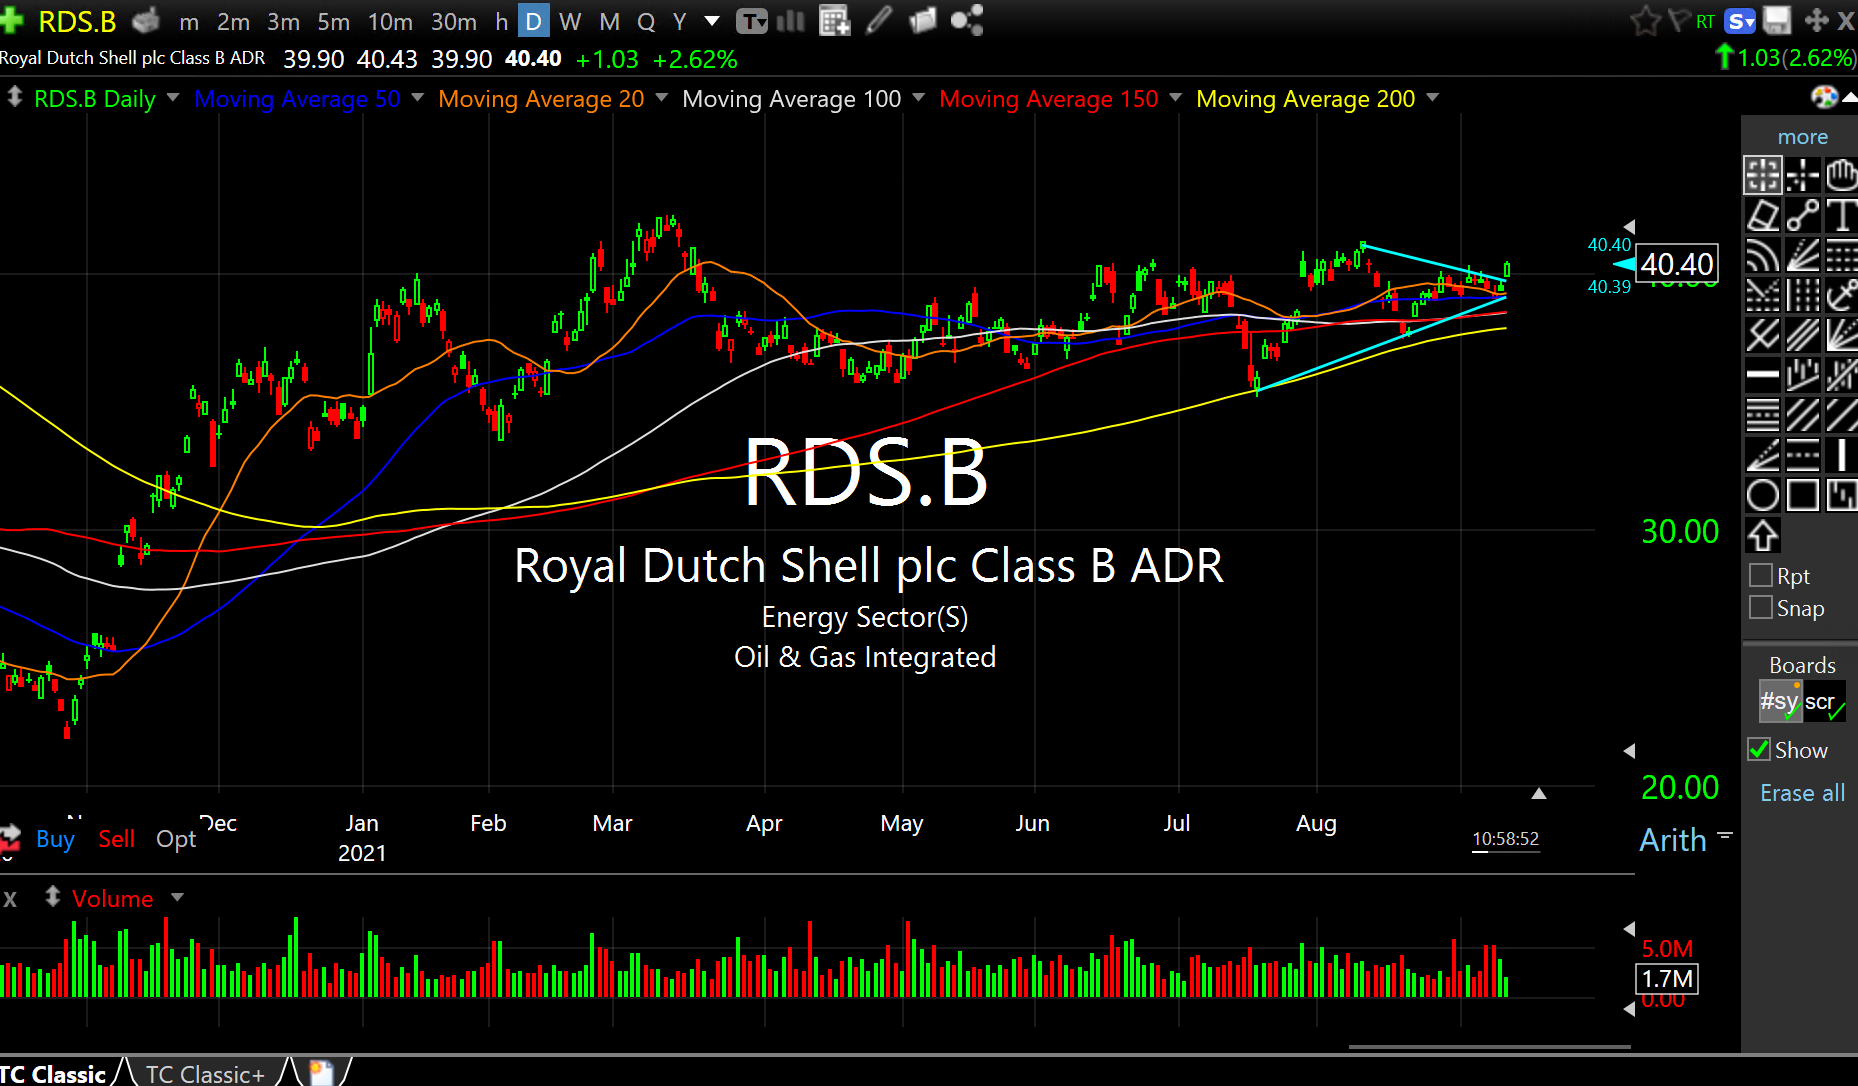
Task: Switch to the TC Classic+ tab
Action: [205, 1073]
